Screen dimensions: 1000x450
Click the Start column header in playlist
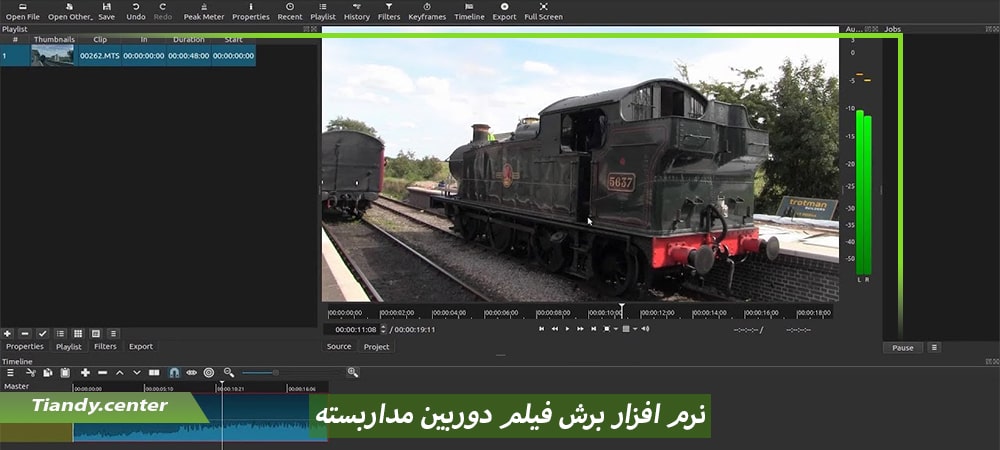[x=233, y=40]
